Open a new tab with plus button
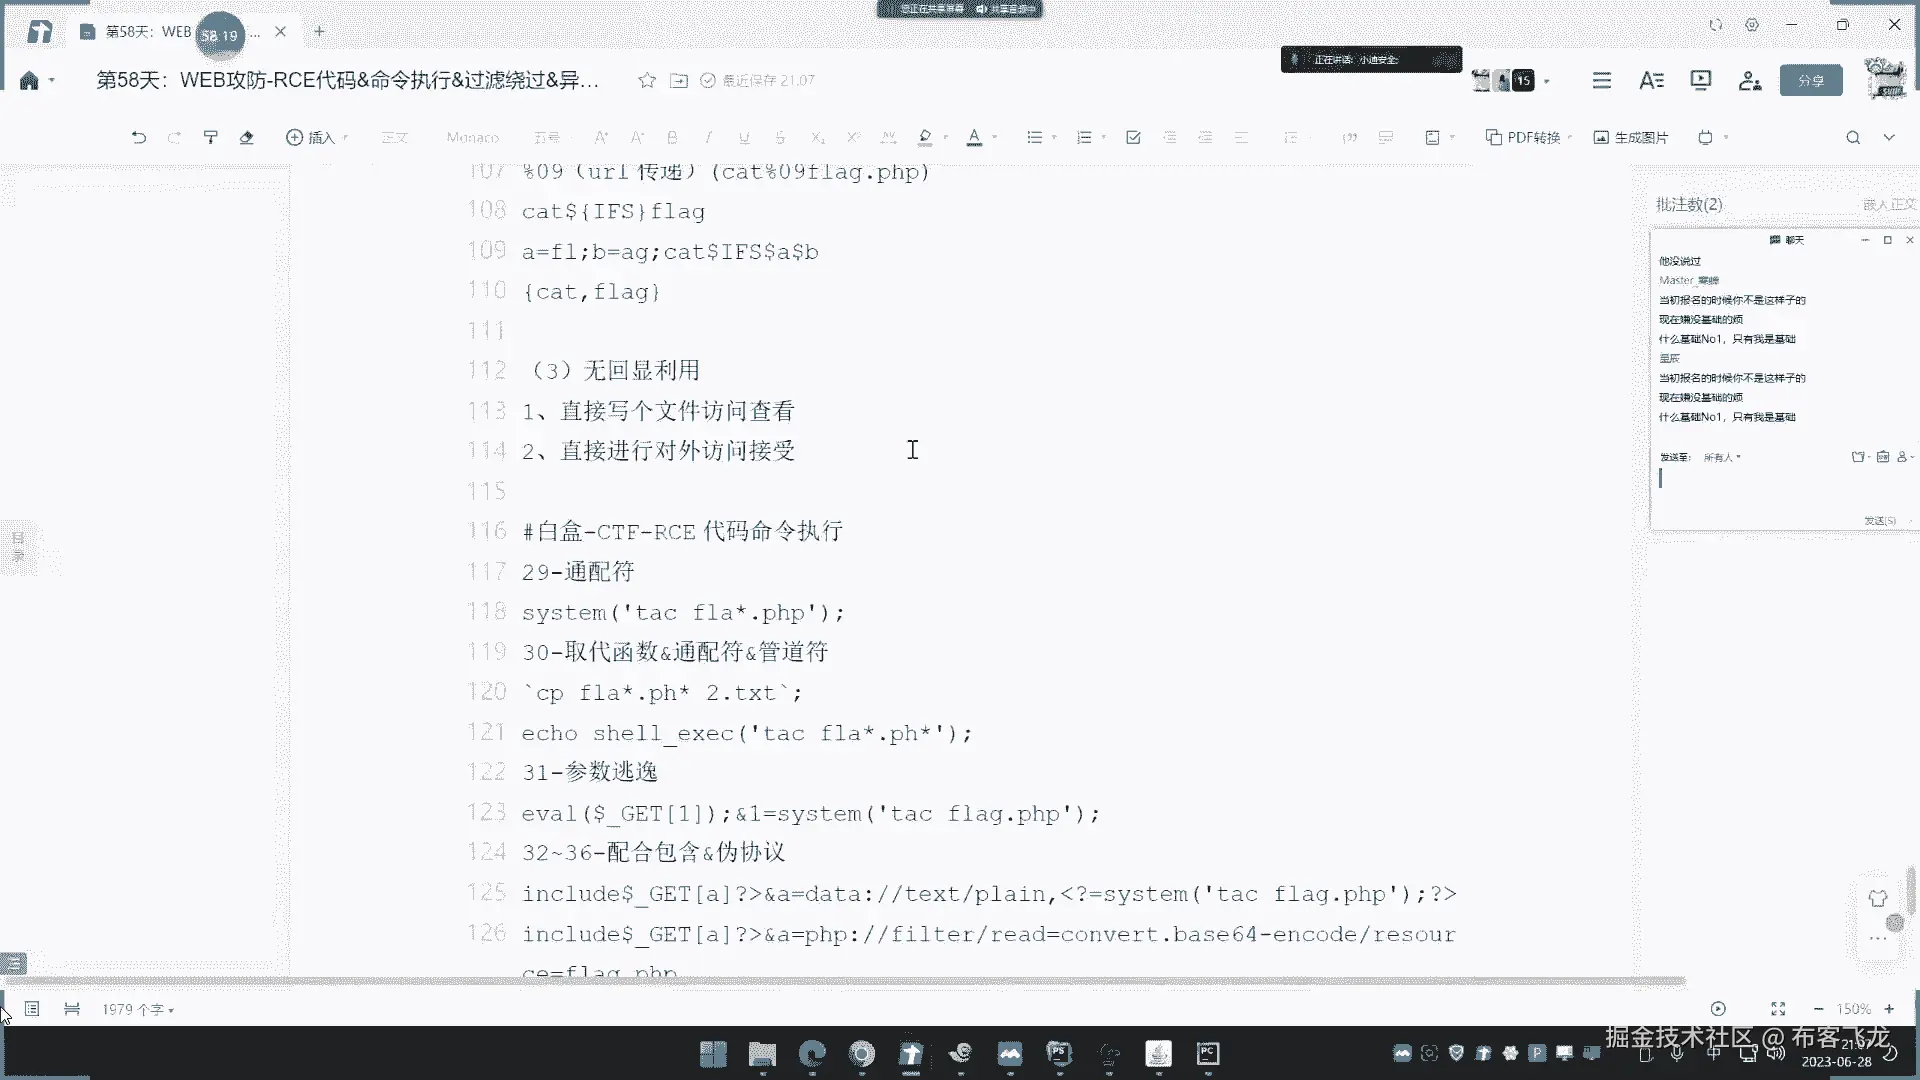Viewport: 1920px width, 1080px height. (319, 31)
